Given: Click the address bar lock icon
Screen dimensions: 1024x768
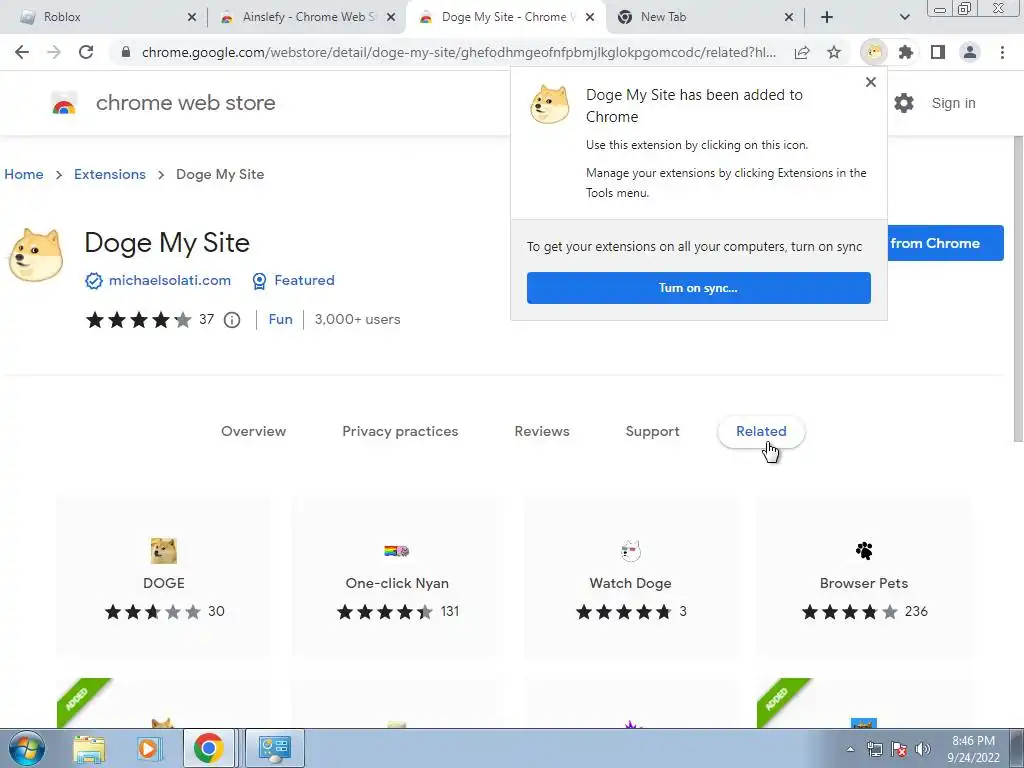Looking at the screenshot, I should pyautogui.click(x=126, y=52).
